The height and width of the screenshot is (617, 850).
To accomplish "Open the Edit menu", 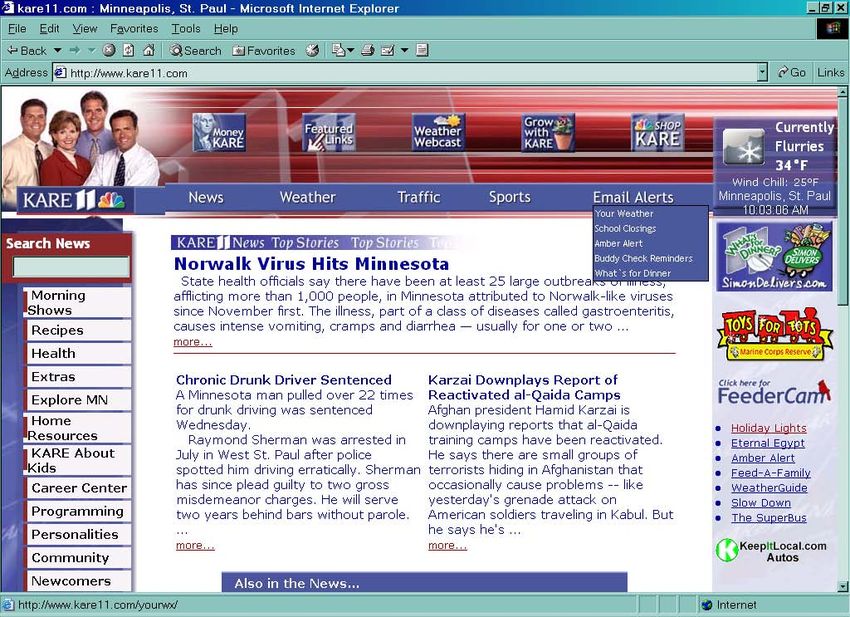I will (x=49, y=29).
